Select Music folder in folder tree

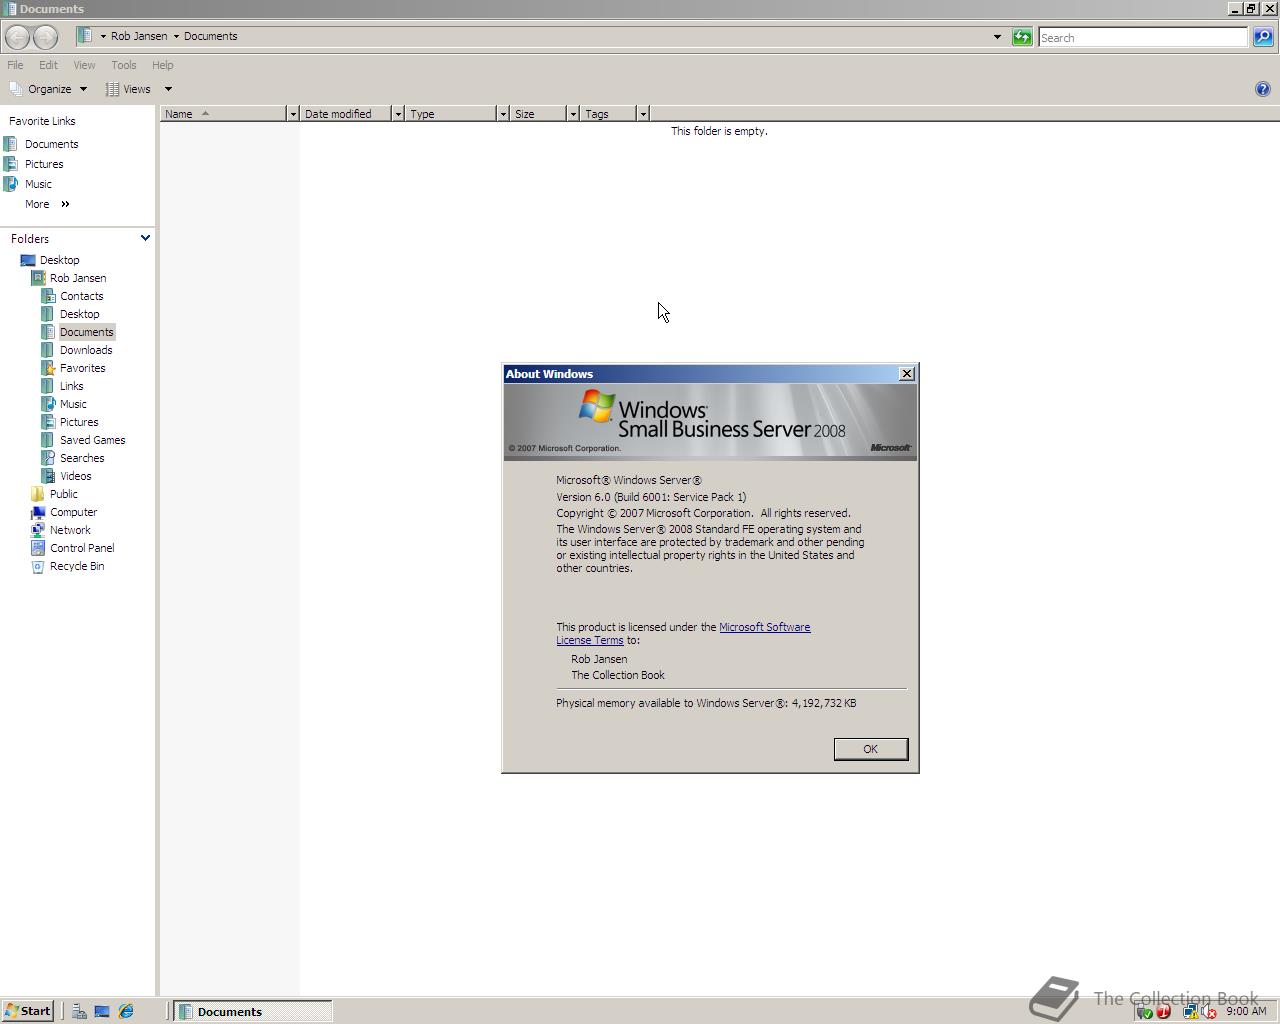point(73,404)
